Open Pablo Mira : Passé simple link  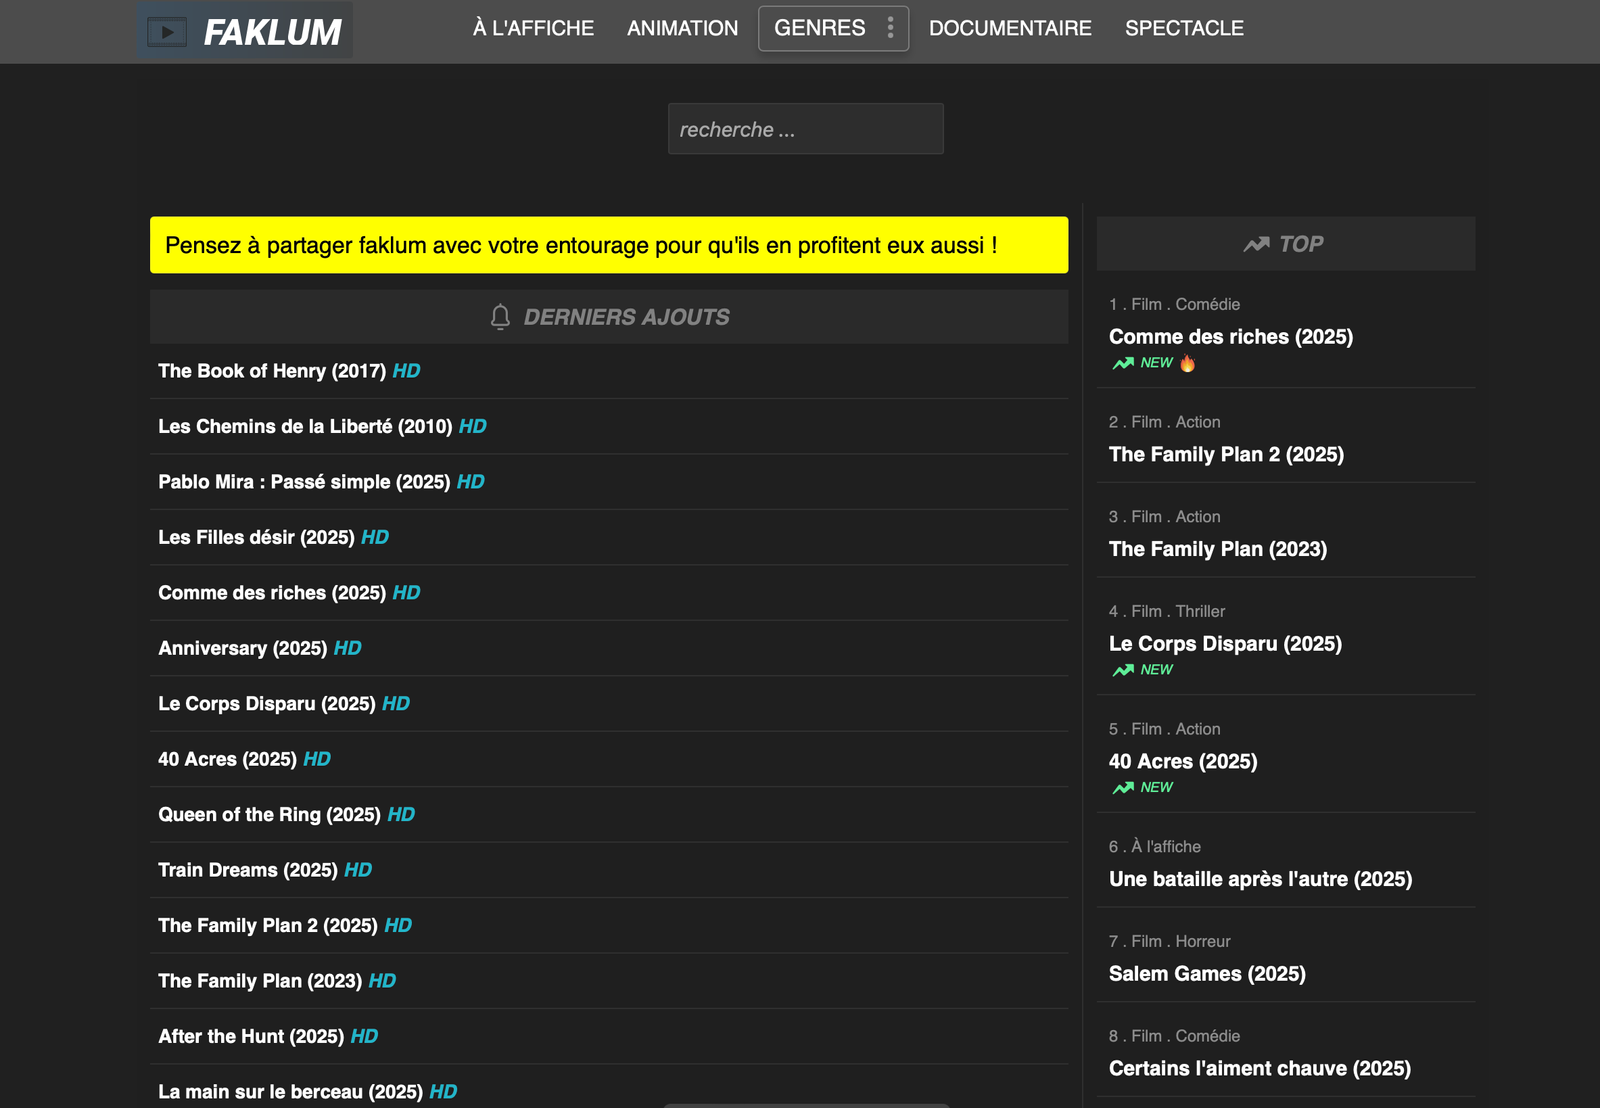[x=304, y=482]
